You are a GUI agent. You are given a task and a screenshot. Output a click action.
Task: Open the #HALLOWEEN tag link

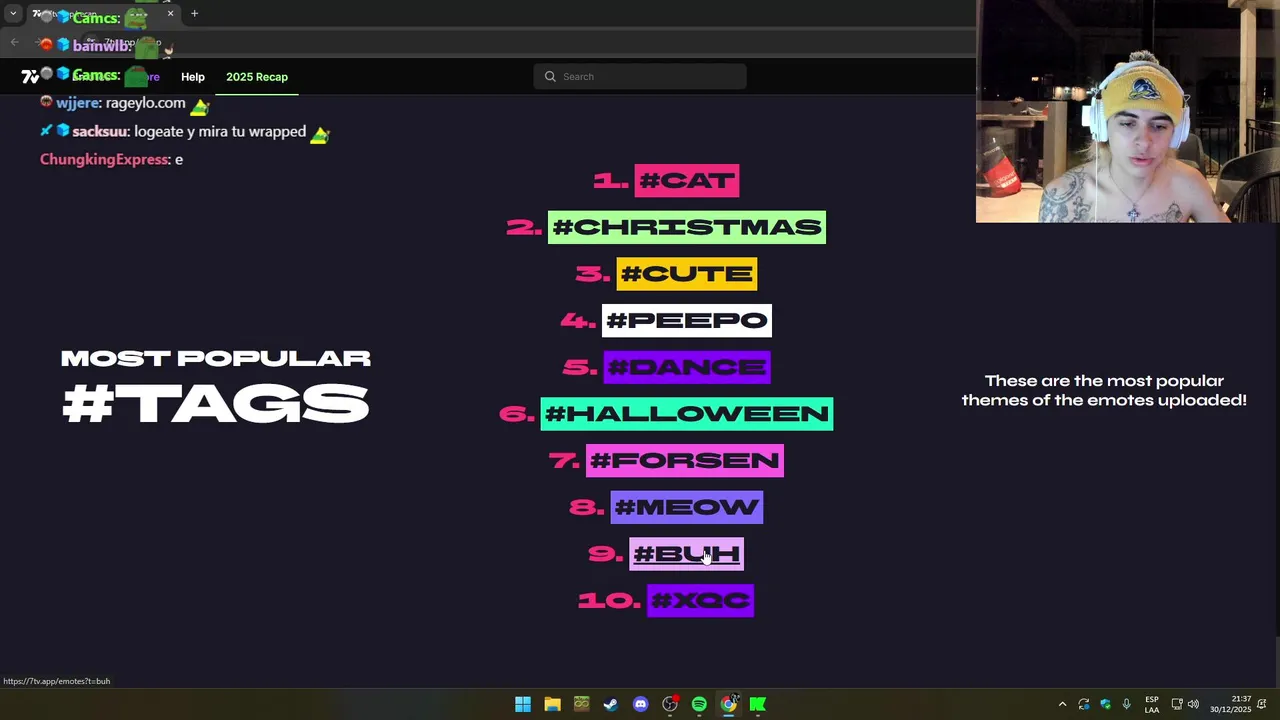687,414
